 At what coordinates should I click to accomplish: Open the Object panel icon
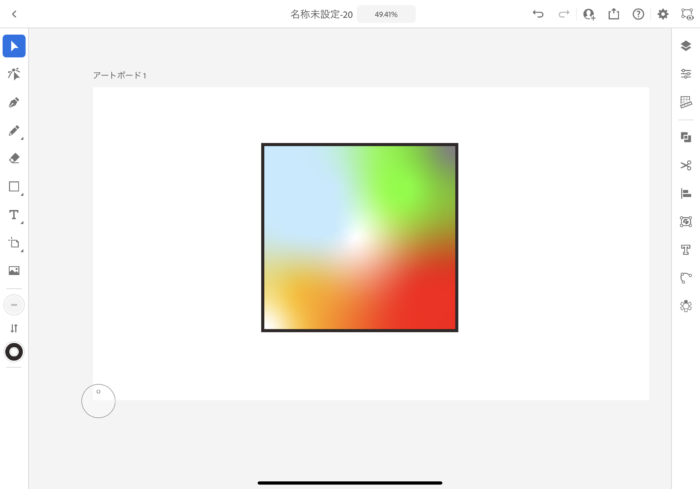[x=686, y=222]
